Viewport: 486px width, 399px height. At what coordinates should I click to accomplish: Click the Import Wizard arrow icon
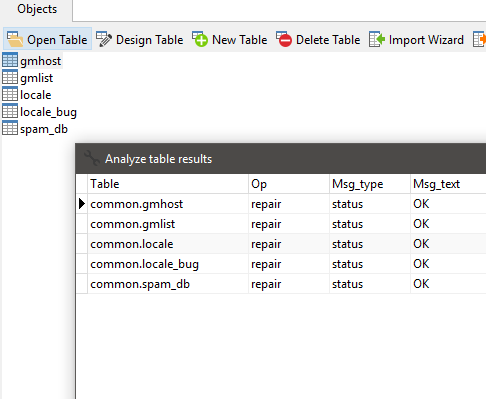(377, 39)
